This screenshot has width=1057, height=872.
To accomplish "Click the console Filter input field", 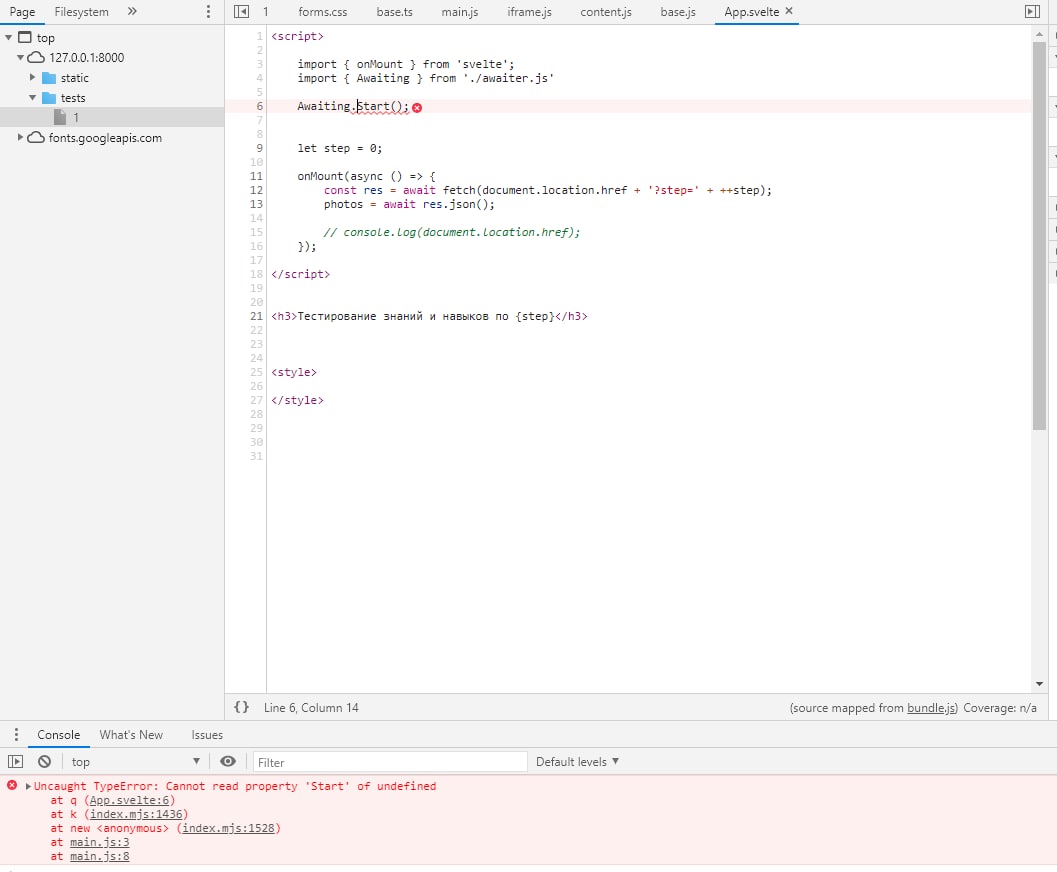I will click(x=390, y=762).
